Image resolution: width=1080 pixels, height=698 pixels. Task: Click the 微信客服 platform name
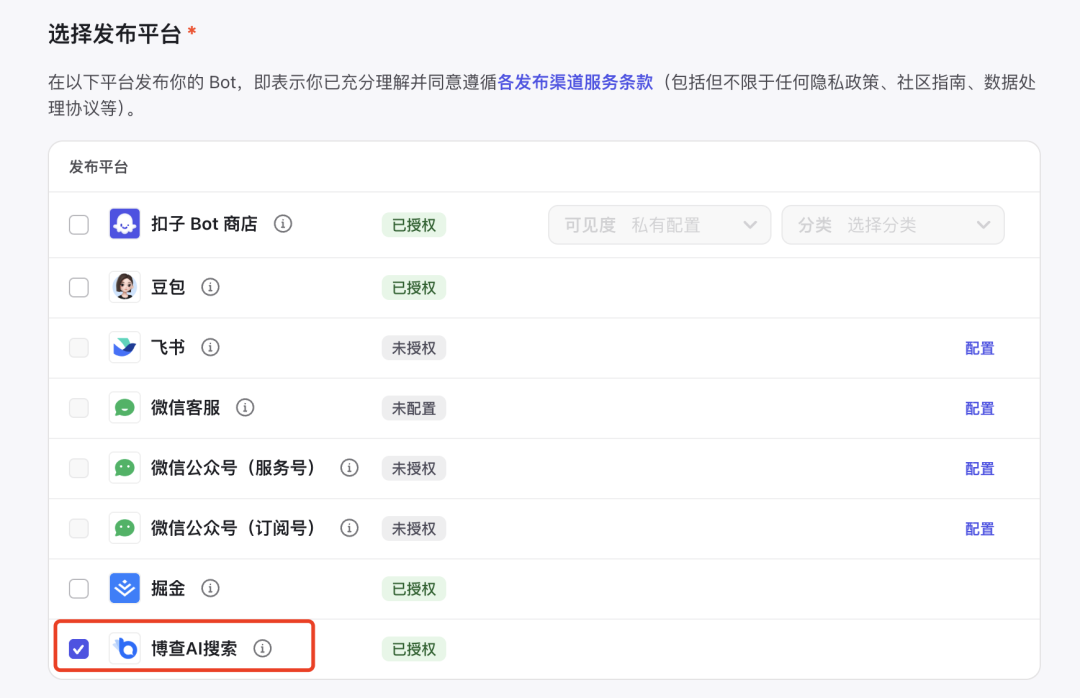[186, 408]
